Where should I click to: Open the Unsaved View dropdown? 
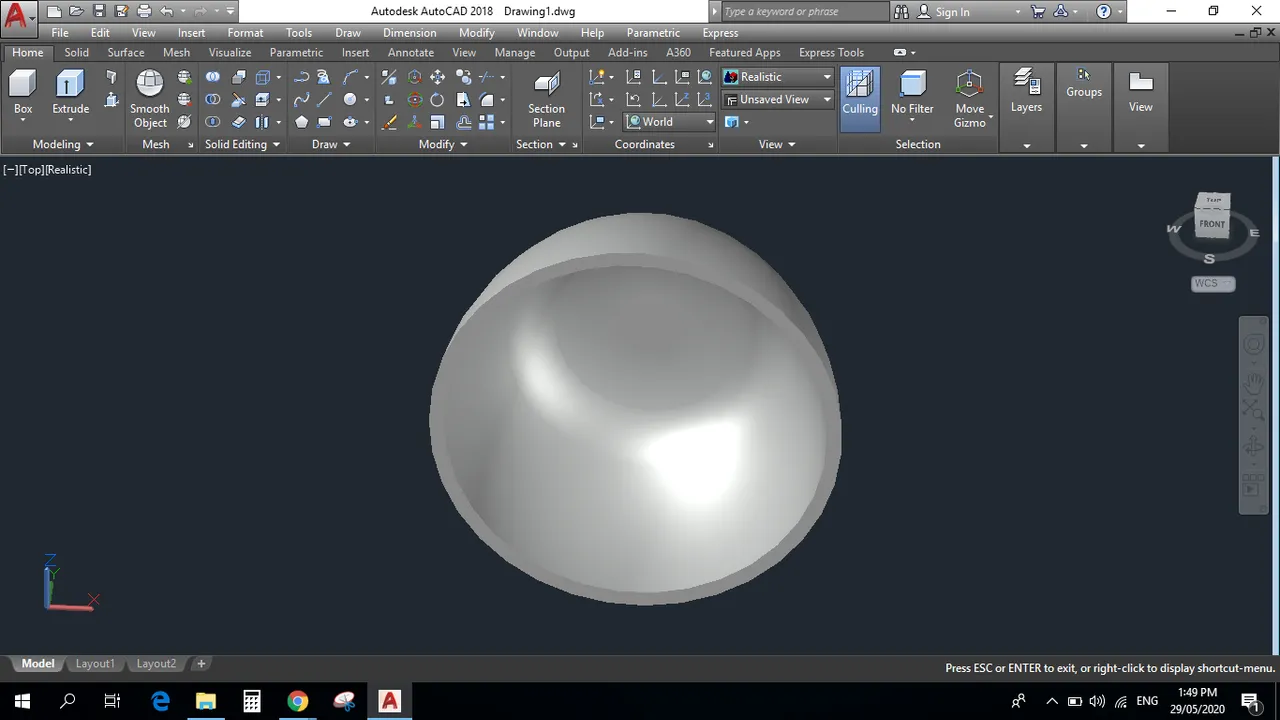point(777,100)
